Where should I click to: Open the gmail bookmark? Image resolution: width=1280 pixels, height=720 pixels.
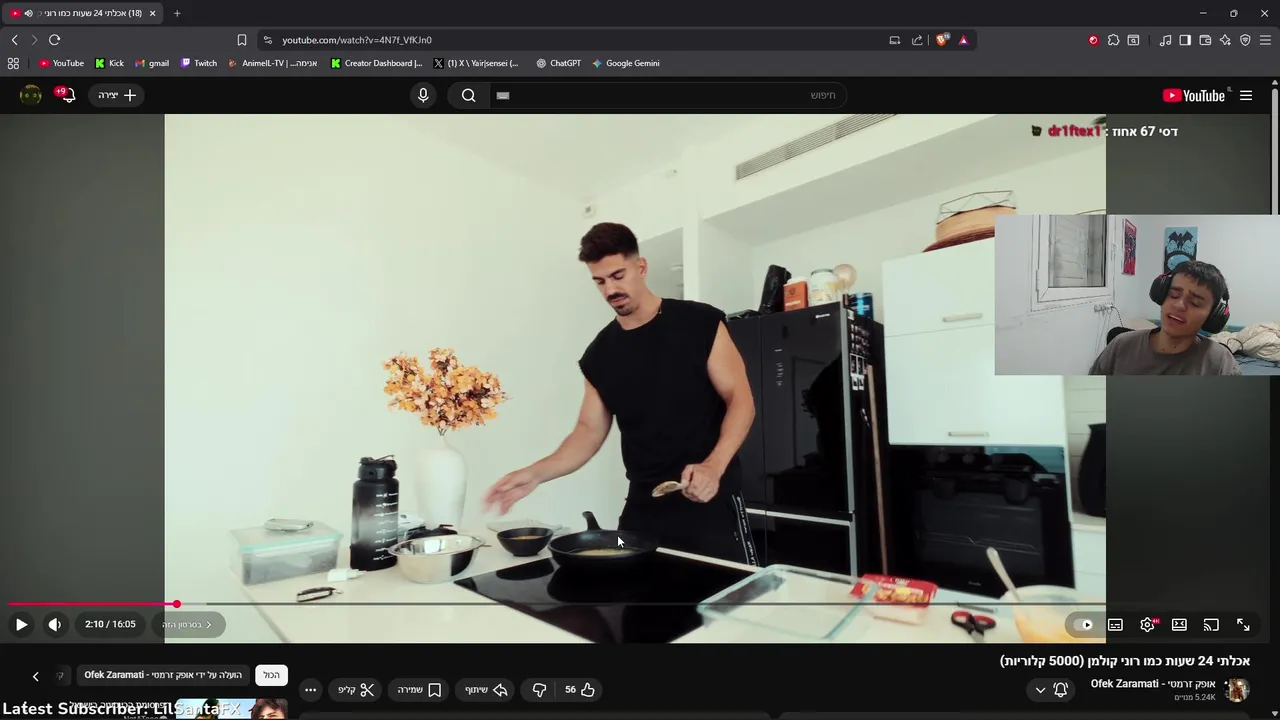pos(151,63)
